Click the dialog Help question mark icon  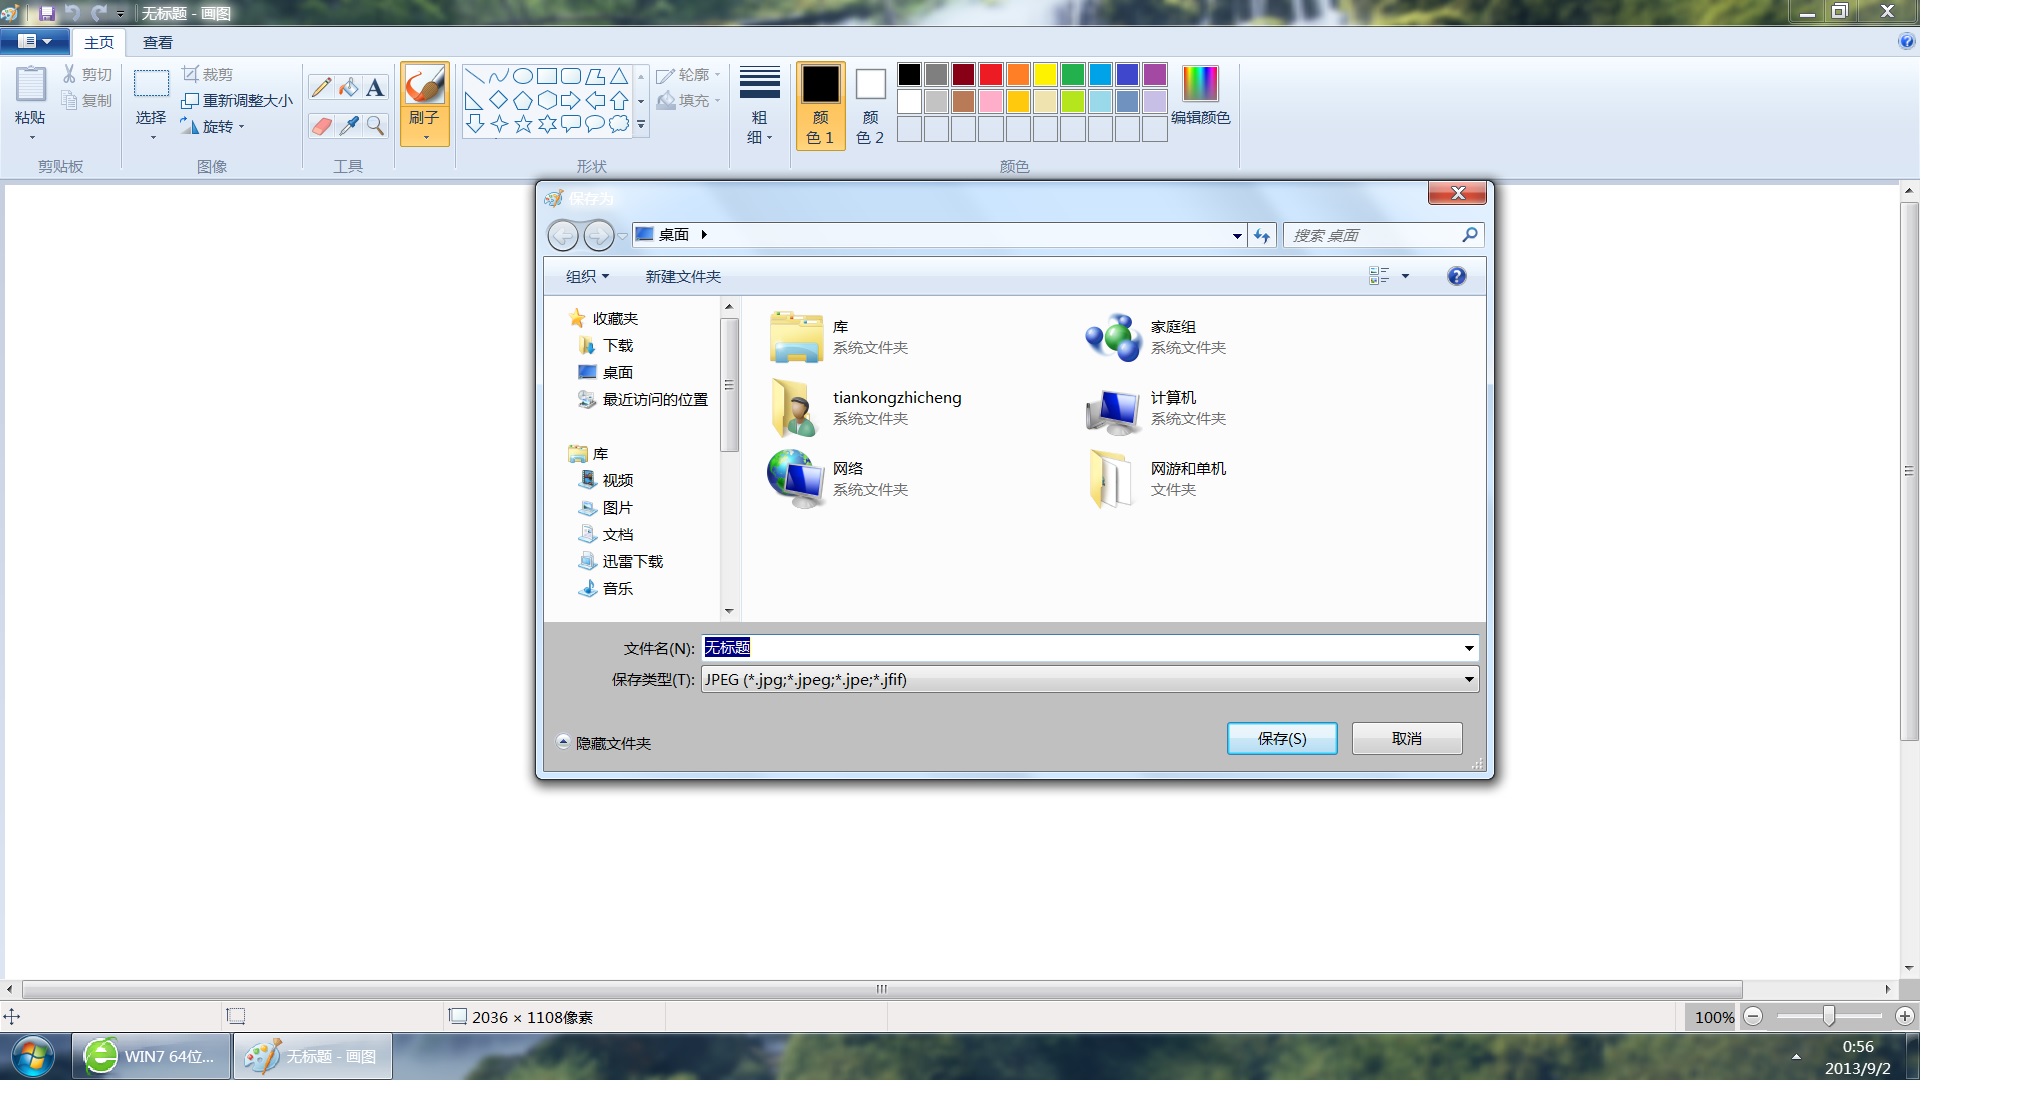(1456, 276)
